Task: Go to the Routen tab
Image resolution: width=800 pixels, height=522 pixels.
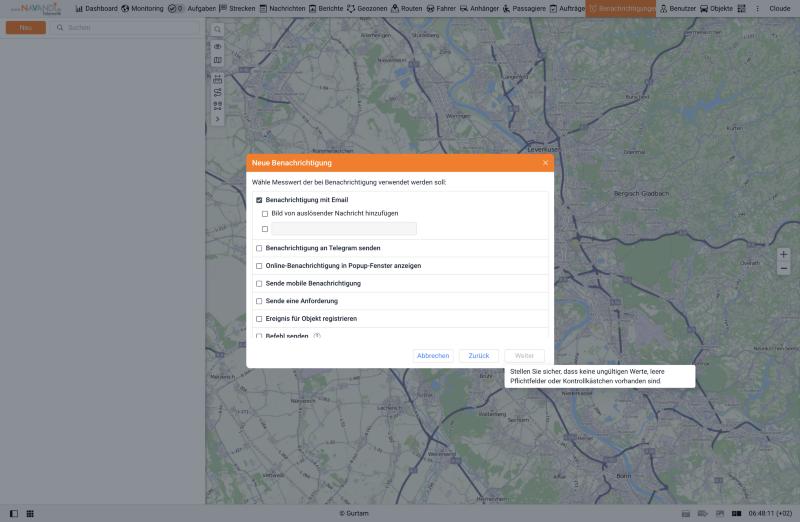Action: 407,9
